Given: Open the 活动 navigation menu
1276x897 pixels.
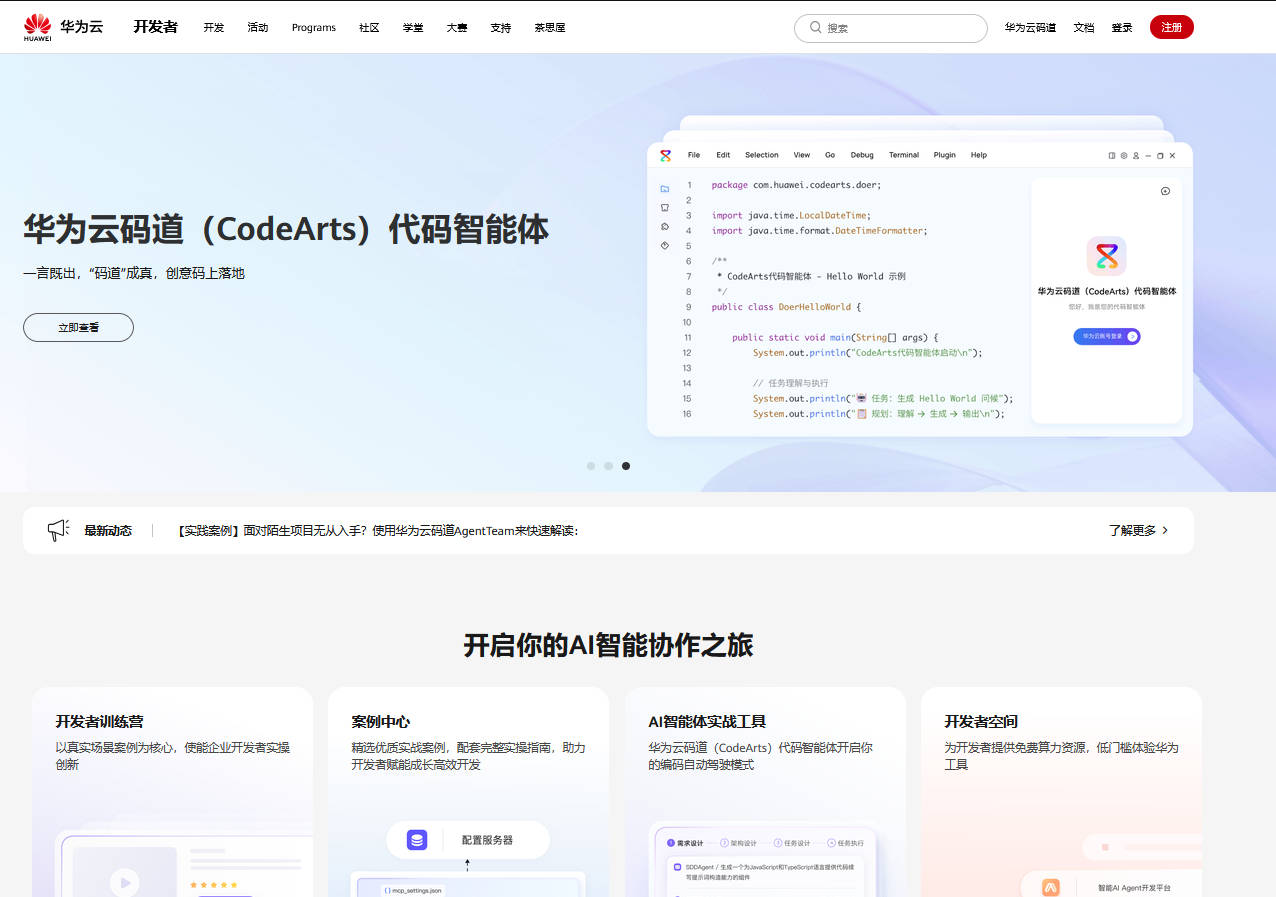Looking at the screenshot, I should (x=258, y=28).
